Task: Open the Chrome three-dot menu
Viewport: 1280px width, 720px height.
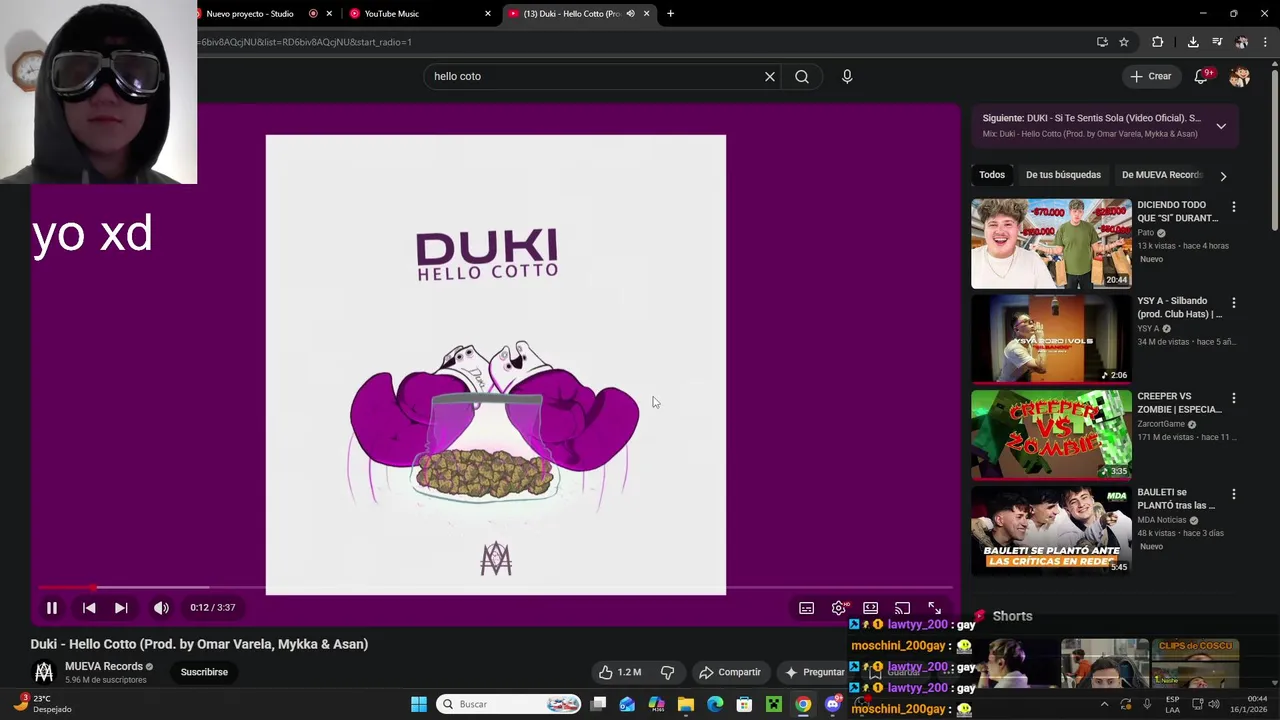Action: coord(1266,42)
